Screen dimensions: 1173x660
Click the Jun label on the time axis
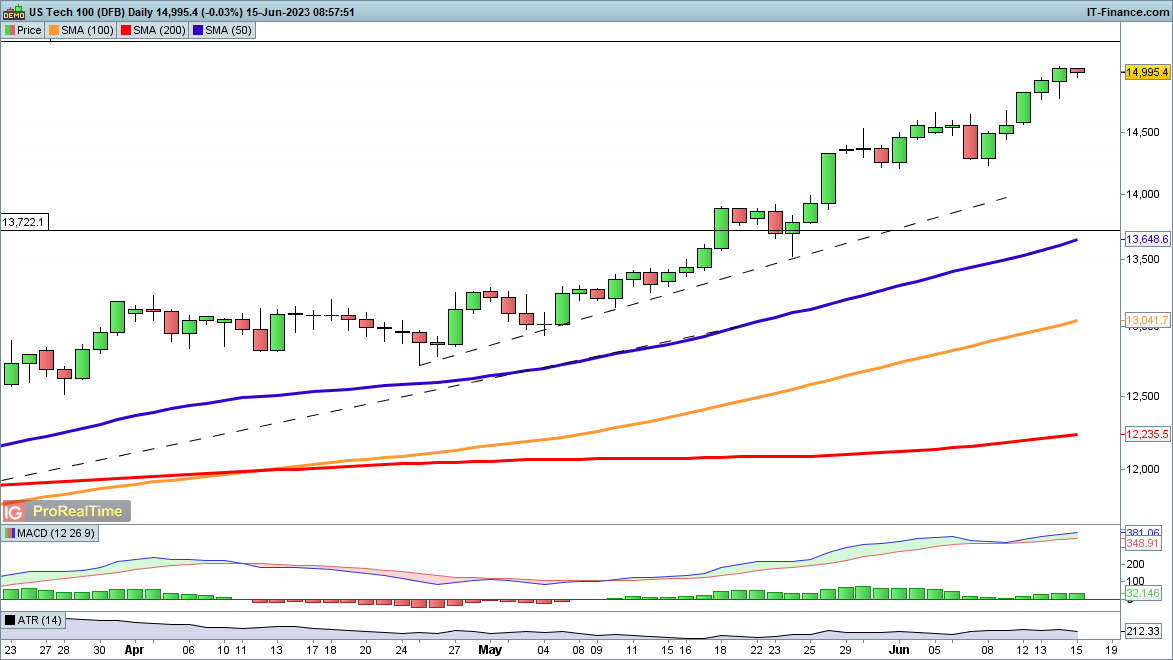coord(898,650)
